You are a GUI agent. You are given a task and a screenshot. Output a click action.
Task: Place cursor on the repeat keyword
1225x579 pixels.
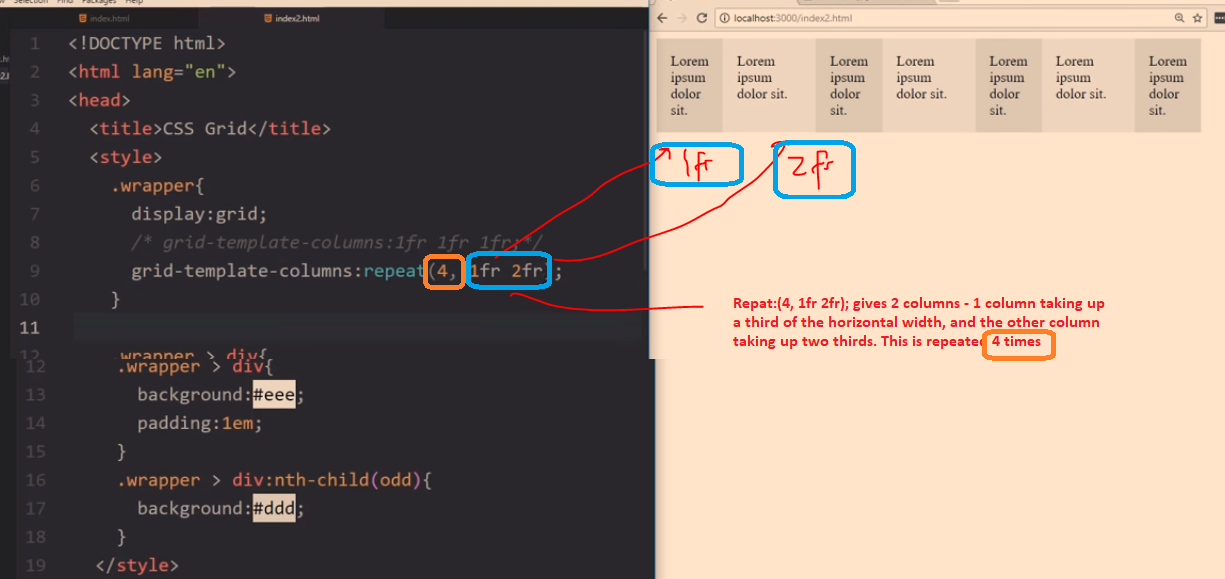point(394,272)
